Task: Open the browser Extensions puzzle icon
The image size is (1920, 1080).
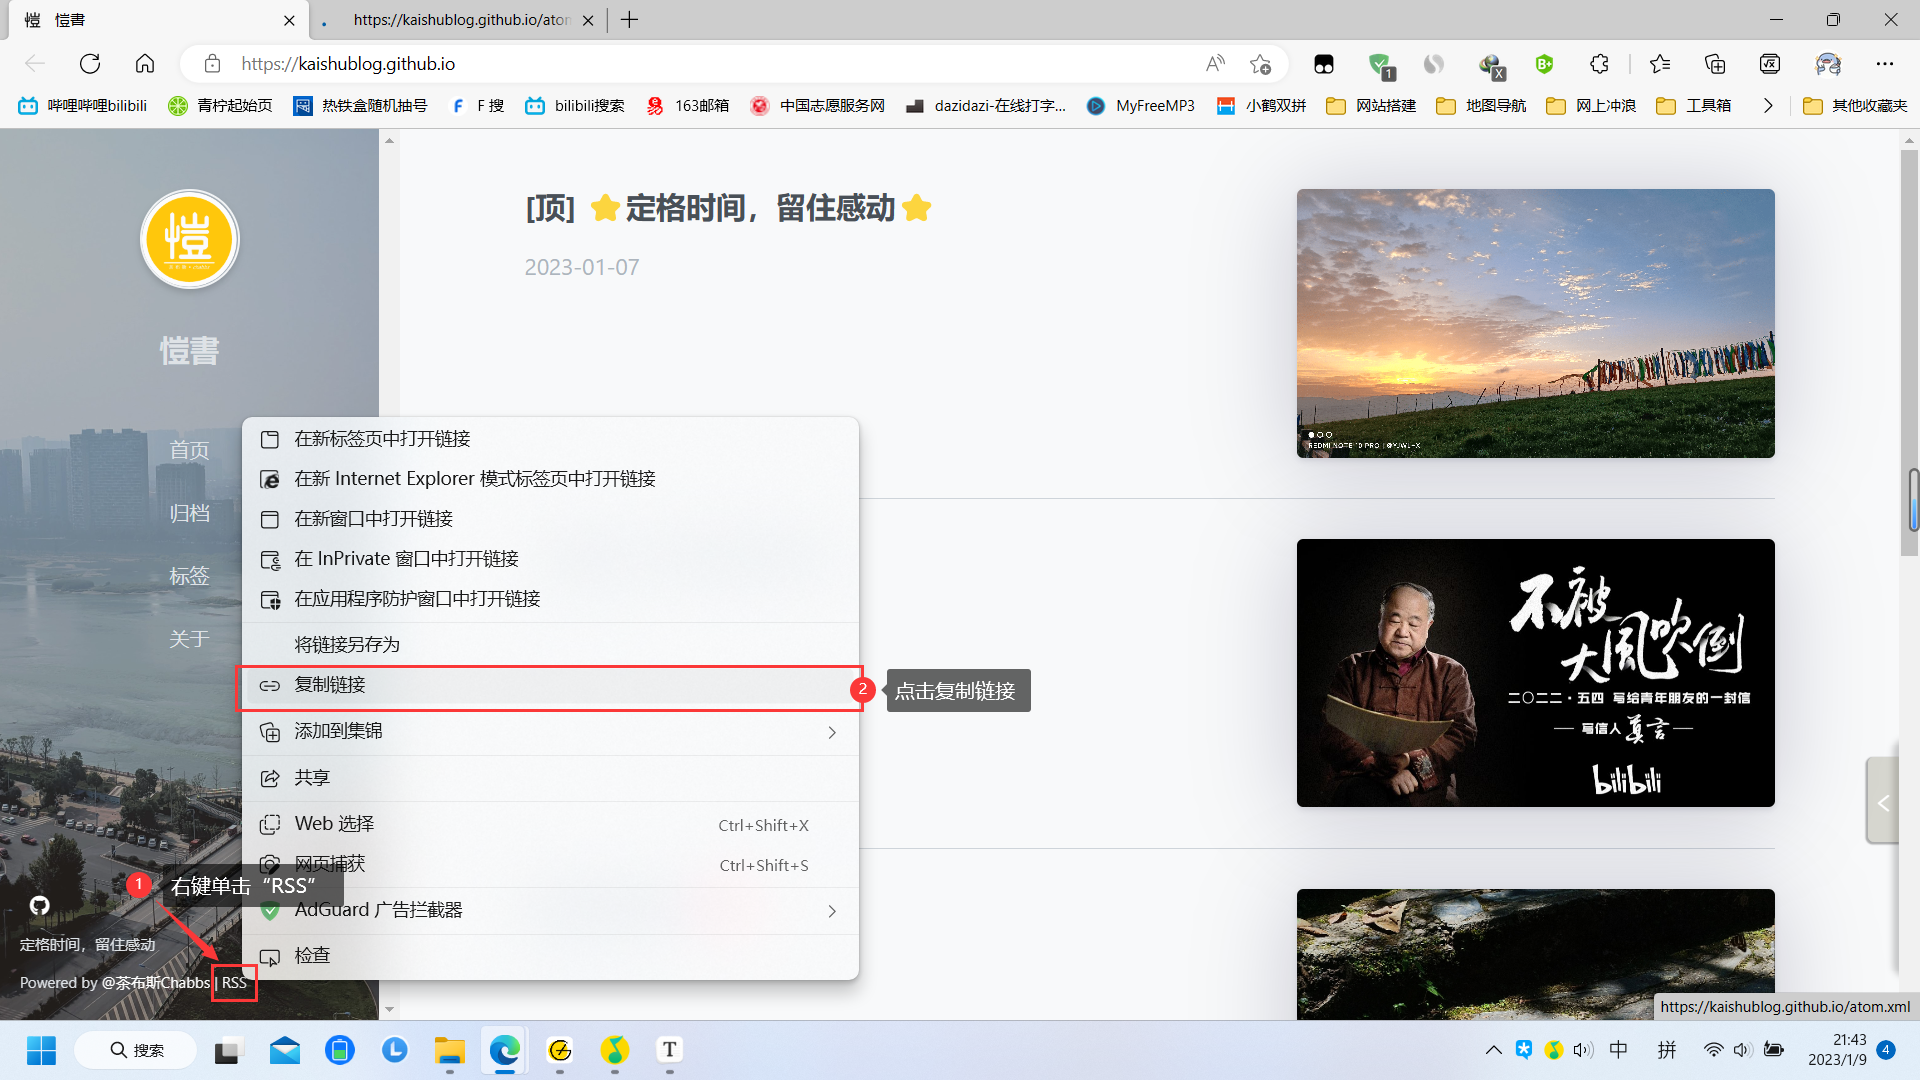Action: pyautogui.click(x=1599, y=64)
